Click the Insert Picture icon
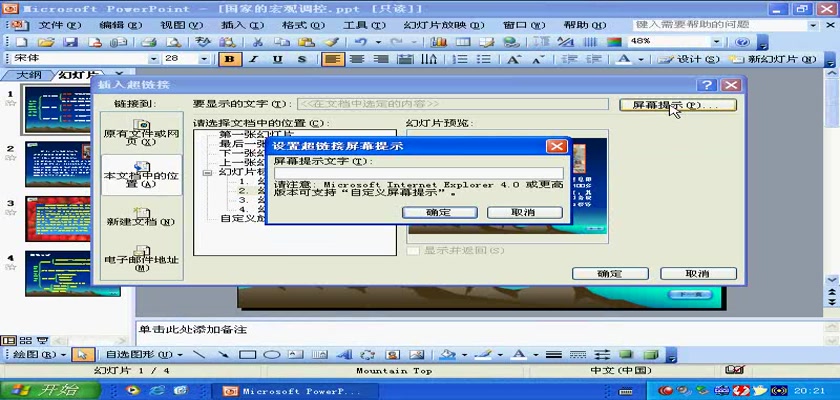Viewport: 840px width, 400px height. coord(417,354)
